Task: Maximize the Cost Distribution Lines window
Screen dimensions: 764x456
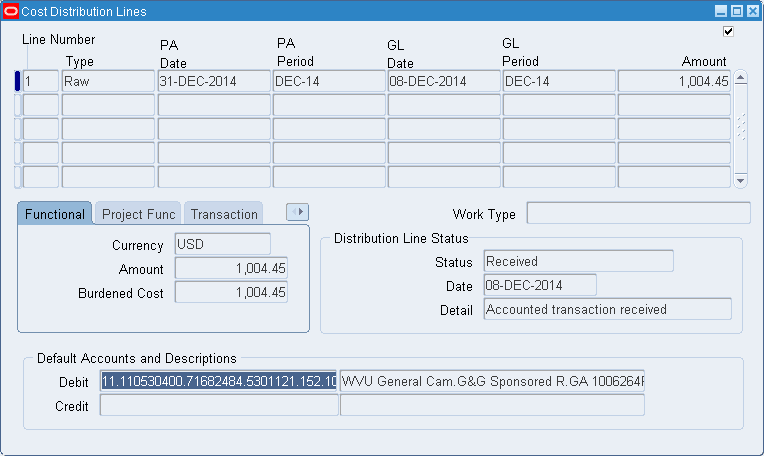Action: tap(736, 11)
